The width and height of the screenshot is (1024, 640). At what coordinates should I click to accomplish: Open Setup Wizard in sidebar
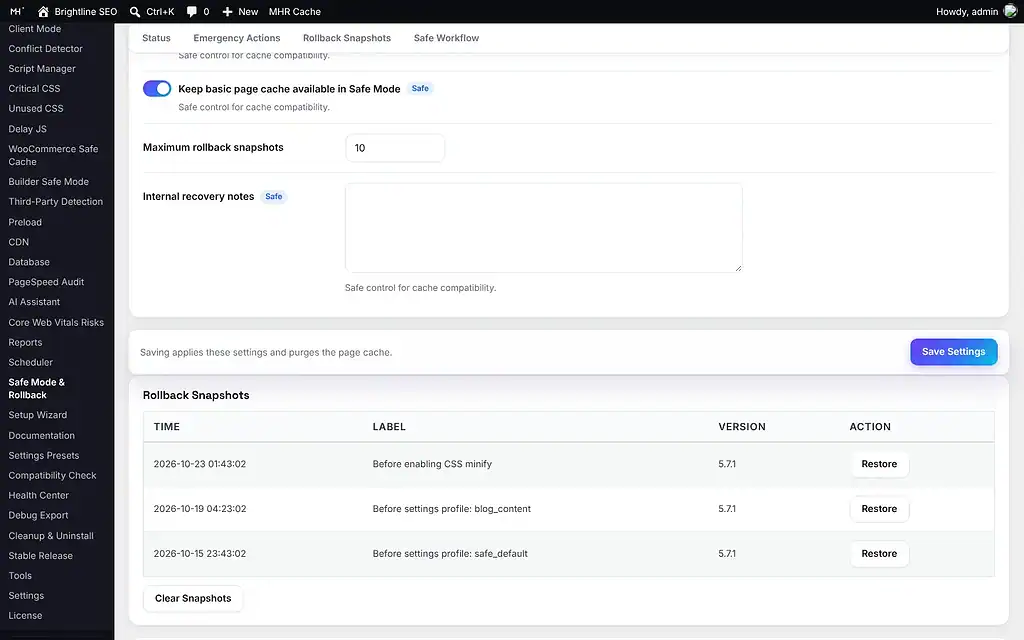coord(37,415)
